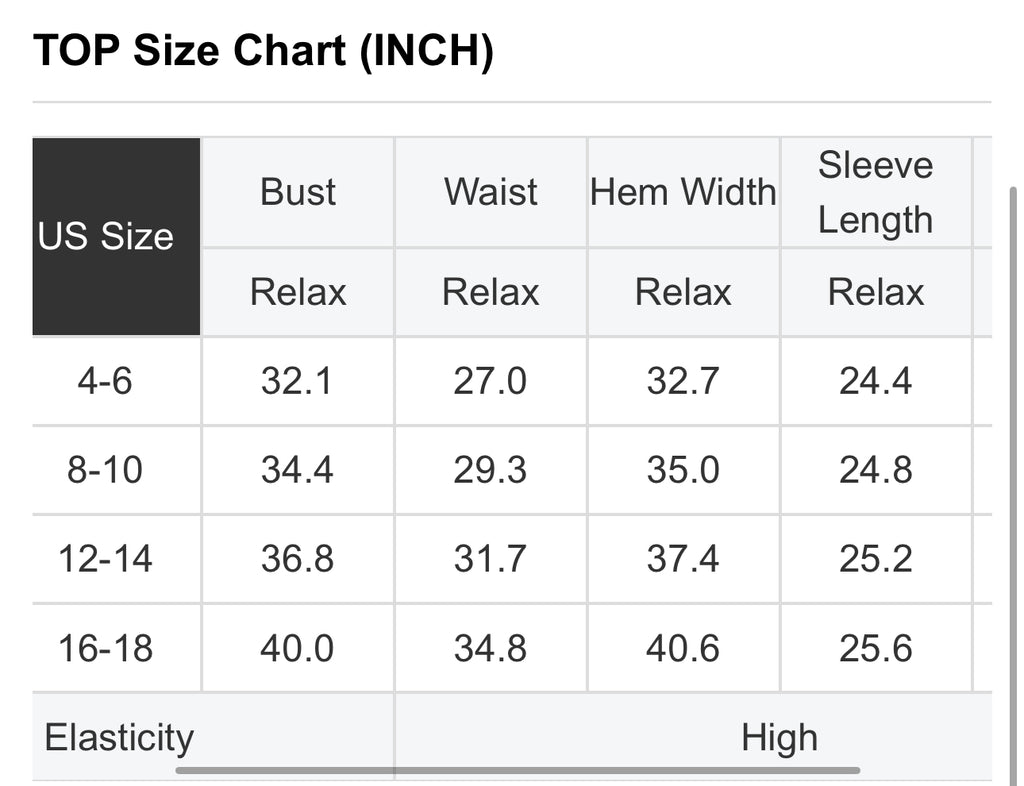Select the 8-10 size row label
The height and width of the screenshot is (786, 1024).
coord(105,470)
